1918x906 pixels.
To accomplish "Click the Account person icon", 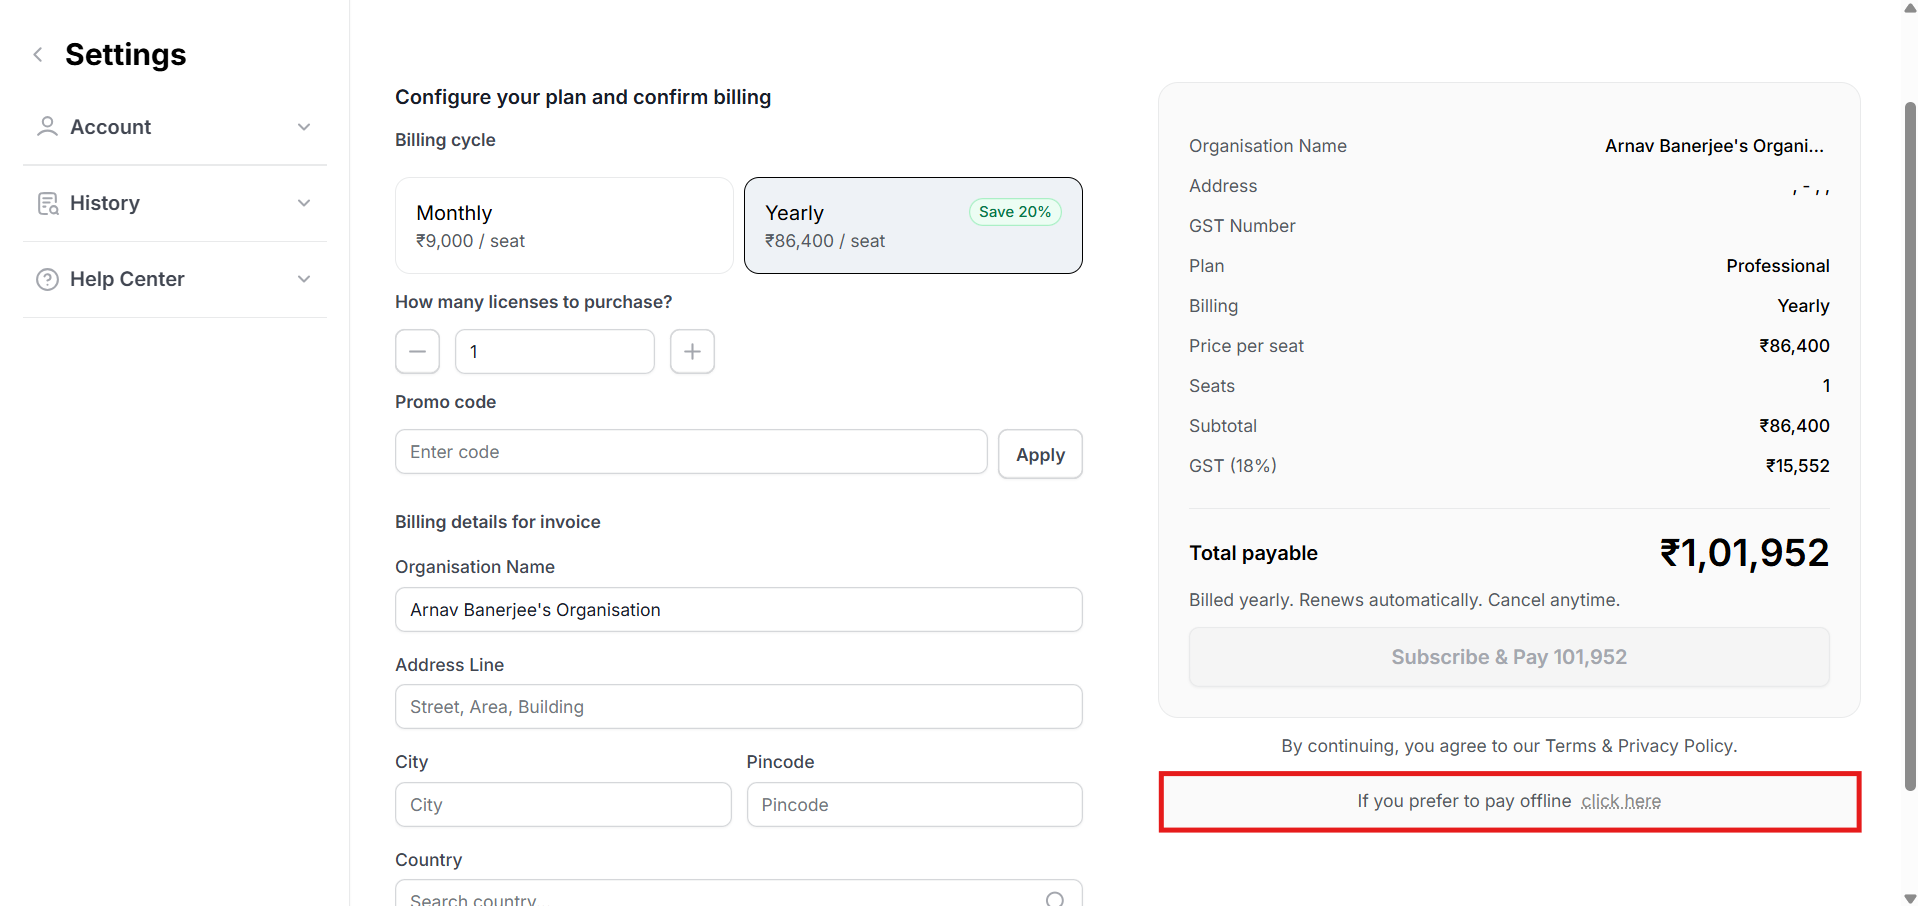I will [x=47, y=127].
